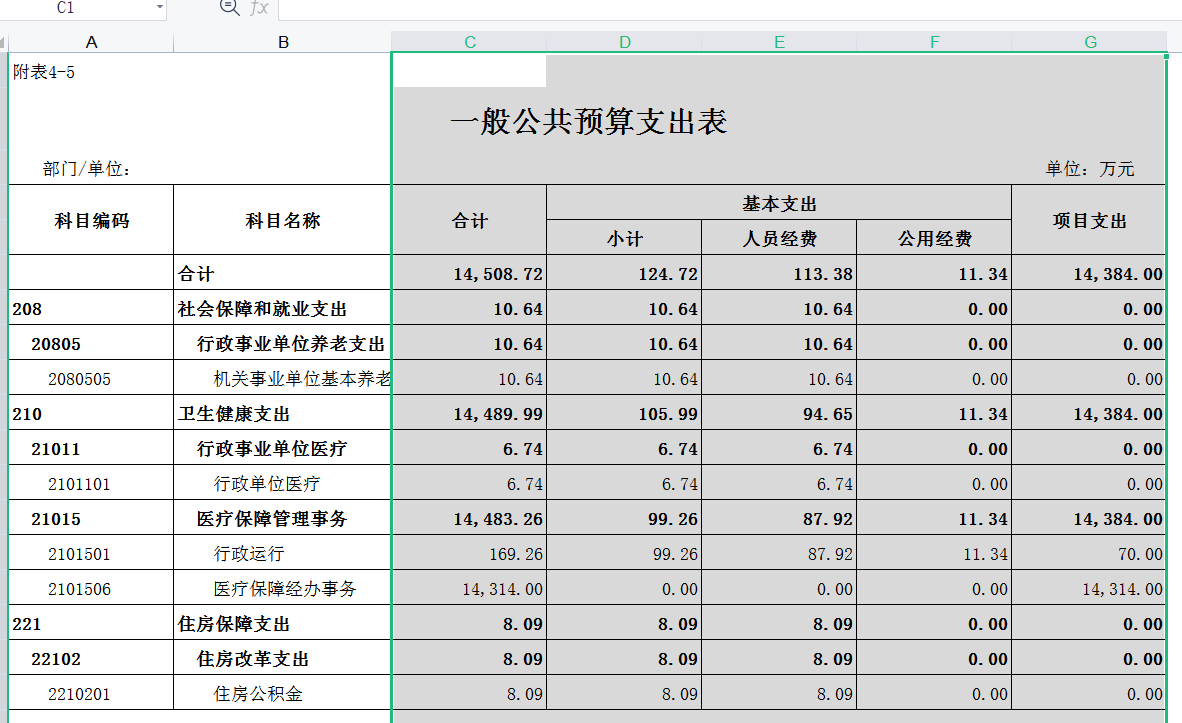The image size is (1182, 723).
Task: Click code cell 21011
Action: (91, 448)
